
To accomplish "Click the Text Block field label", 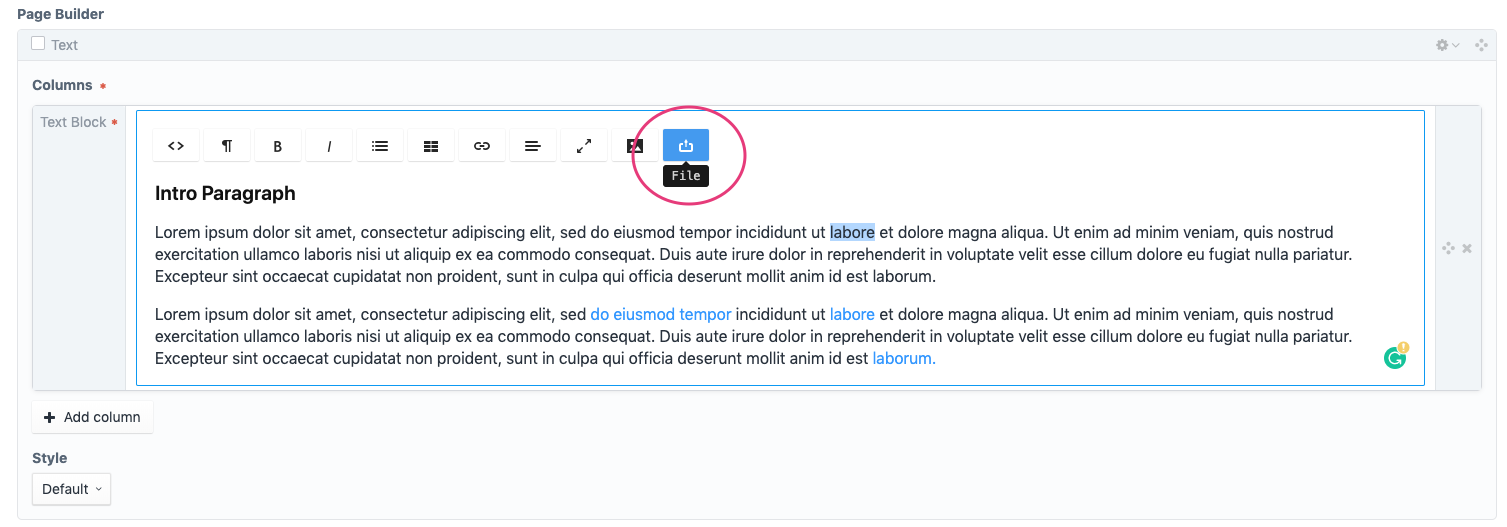I will tap(73, 122).
